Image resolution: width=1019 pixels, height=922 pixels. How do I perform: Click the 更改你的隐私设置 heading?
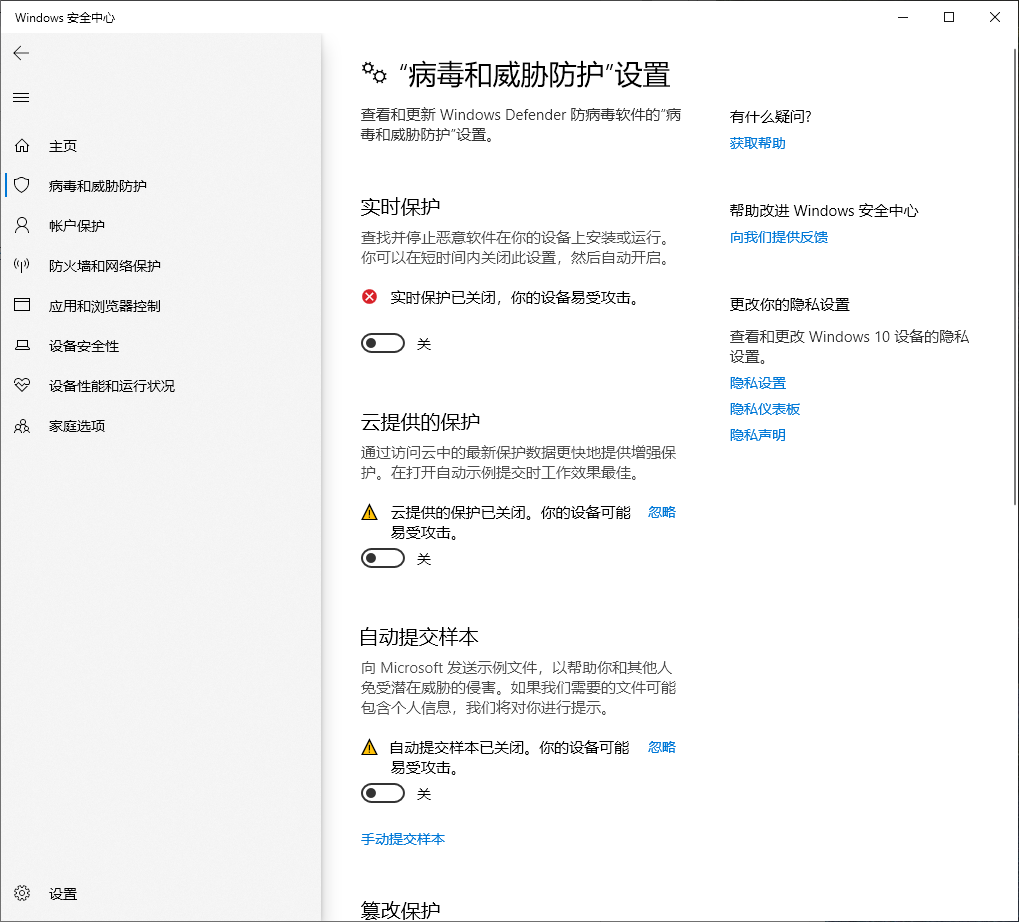click(x=790, y=305)
